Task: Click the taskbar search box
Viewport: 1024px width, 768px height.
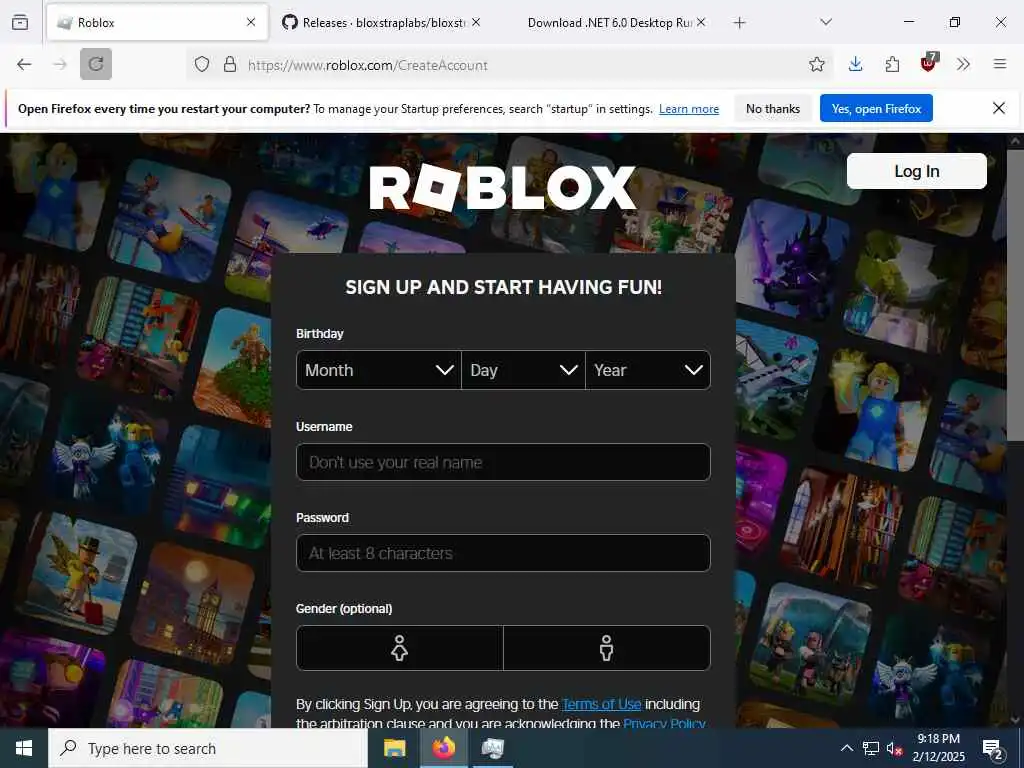Action: [x=208, y=748]
